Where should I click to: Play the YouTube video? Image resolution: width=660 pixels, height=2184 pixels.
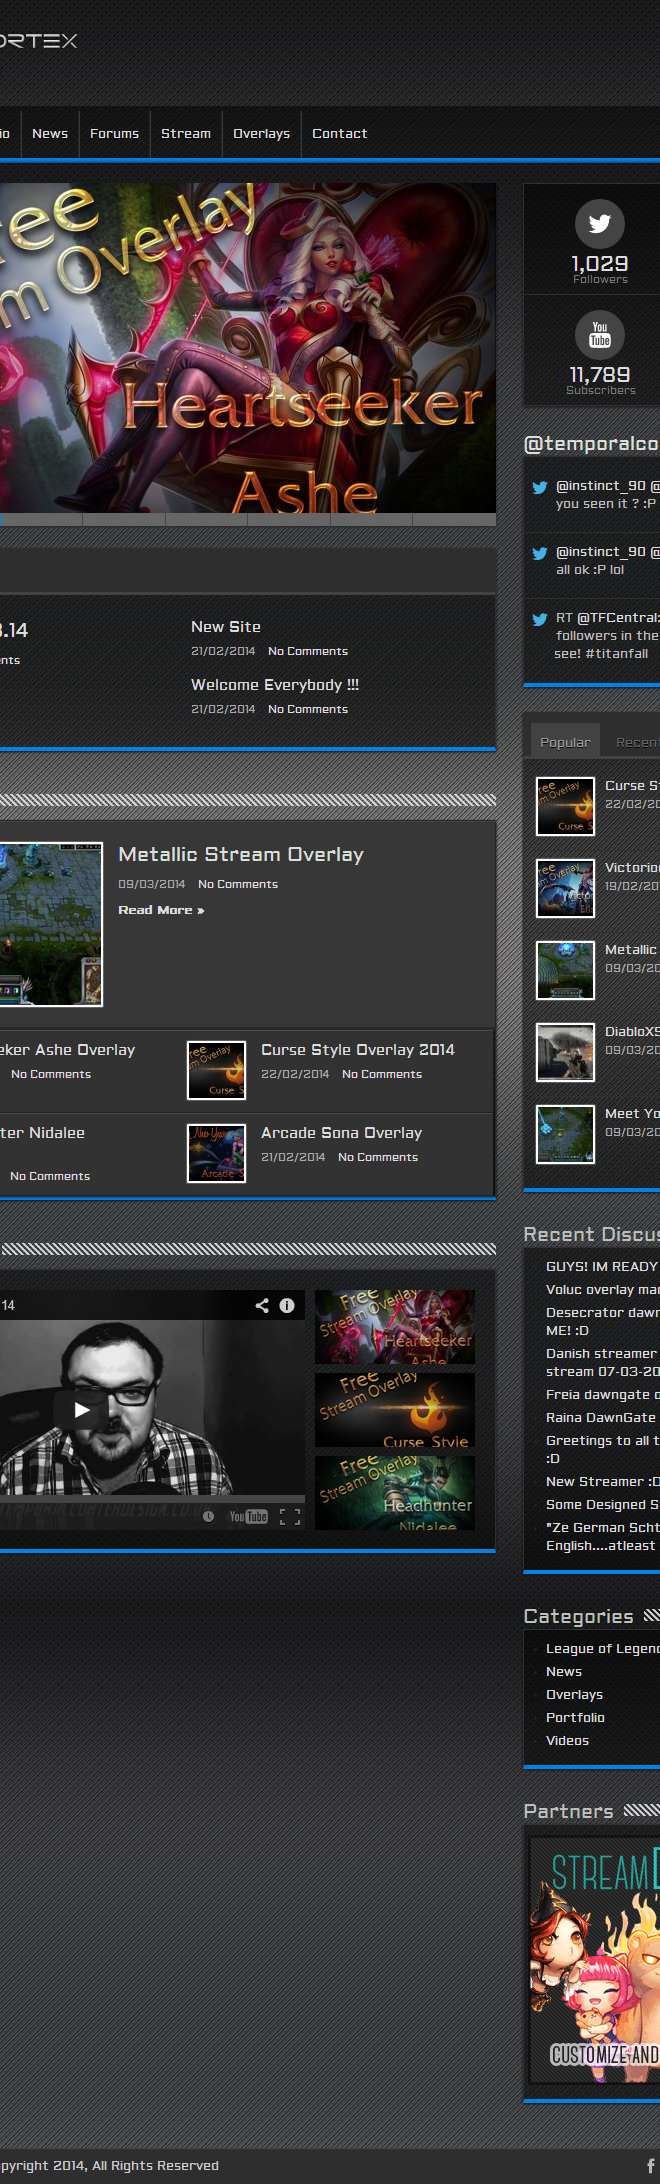[x=82, y=1410]
